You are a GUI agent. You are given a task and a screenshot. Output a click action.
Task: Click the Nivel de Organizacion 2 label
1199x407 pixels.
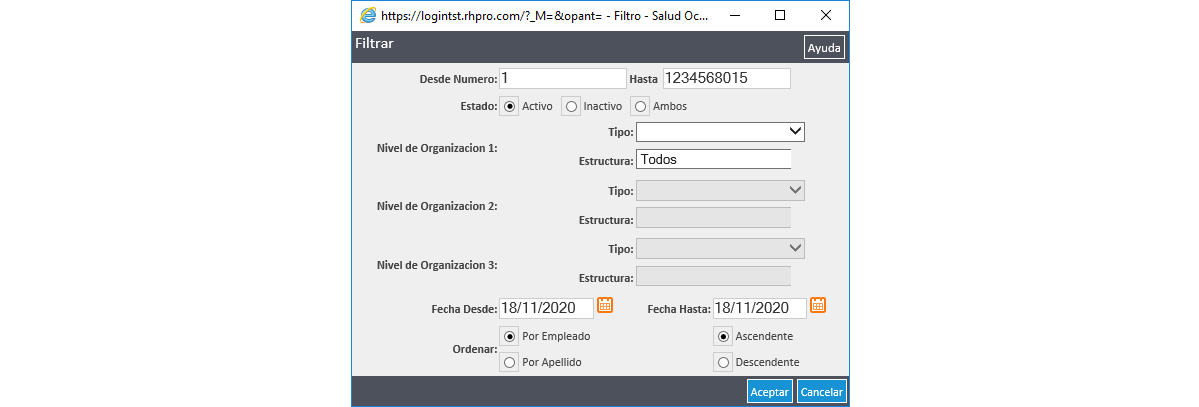437,207
